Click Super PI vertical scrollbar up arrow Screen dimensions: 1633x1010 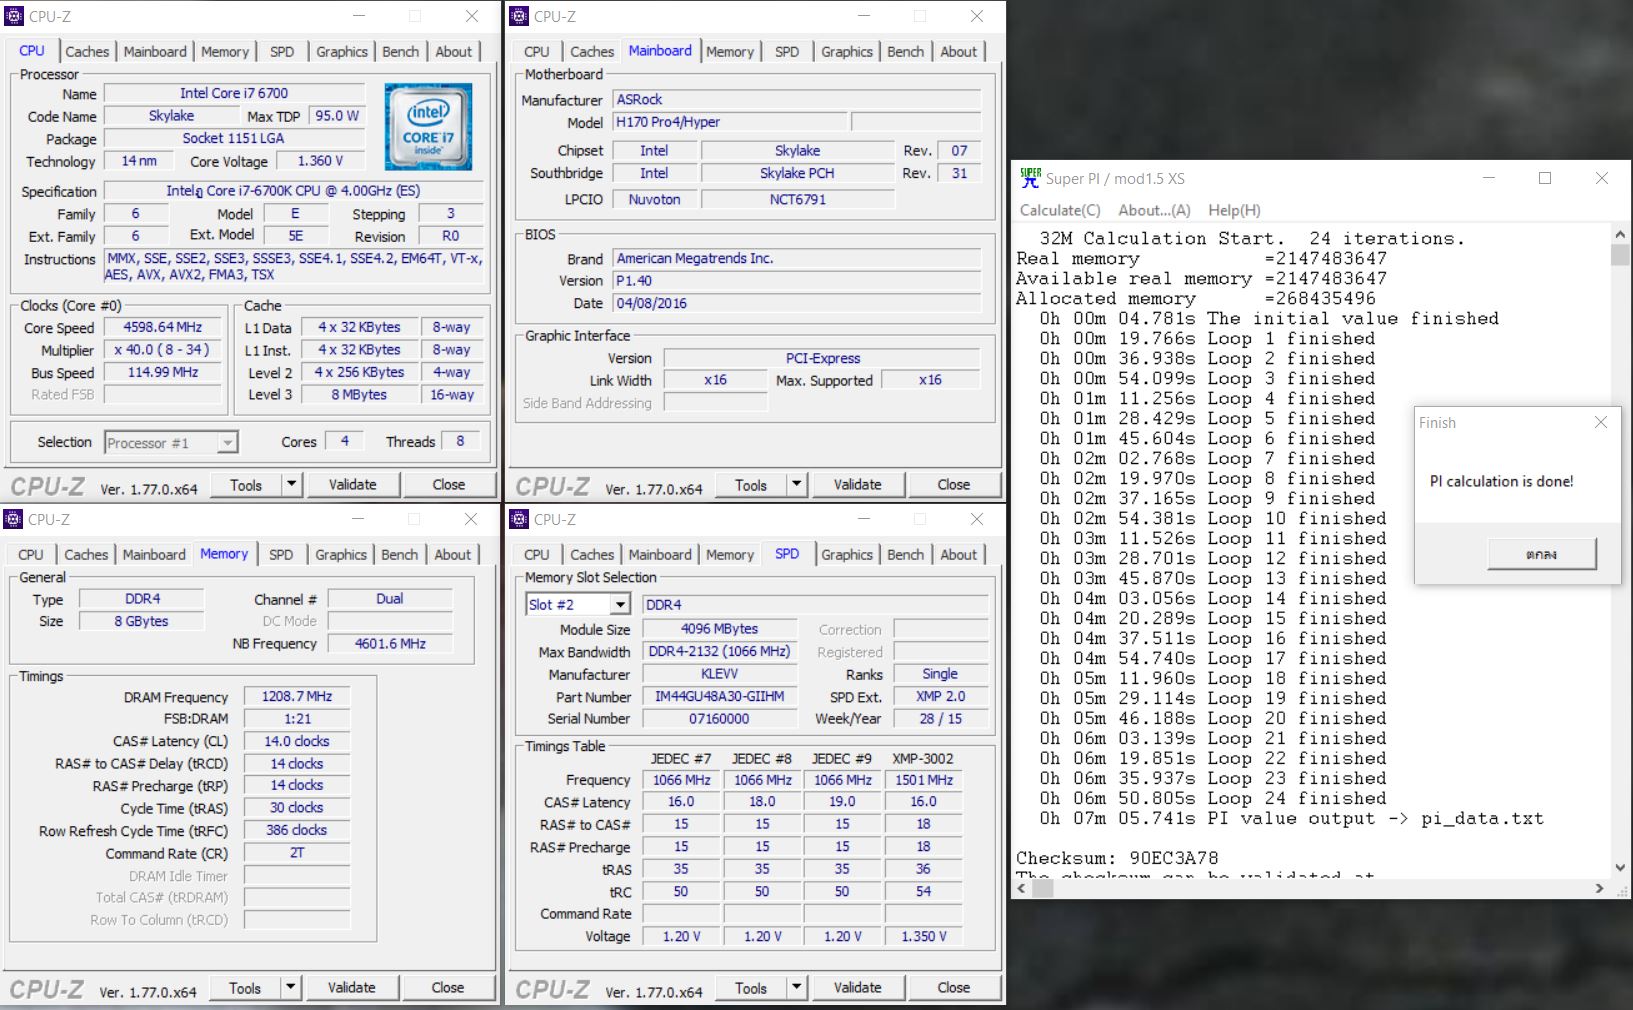[1620, 234]
